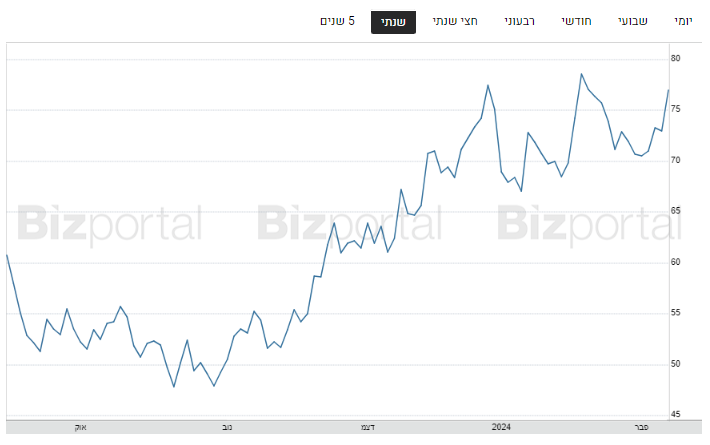
Task: Click the 60 value on price axis
Action: [x=676, y=262]
